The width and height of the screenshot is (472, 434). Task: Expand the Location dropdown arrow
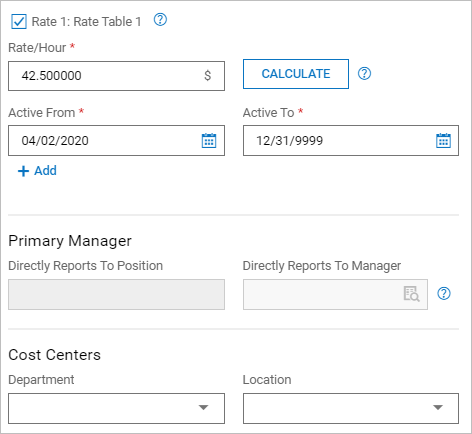438,407
